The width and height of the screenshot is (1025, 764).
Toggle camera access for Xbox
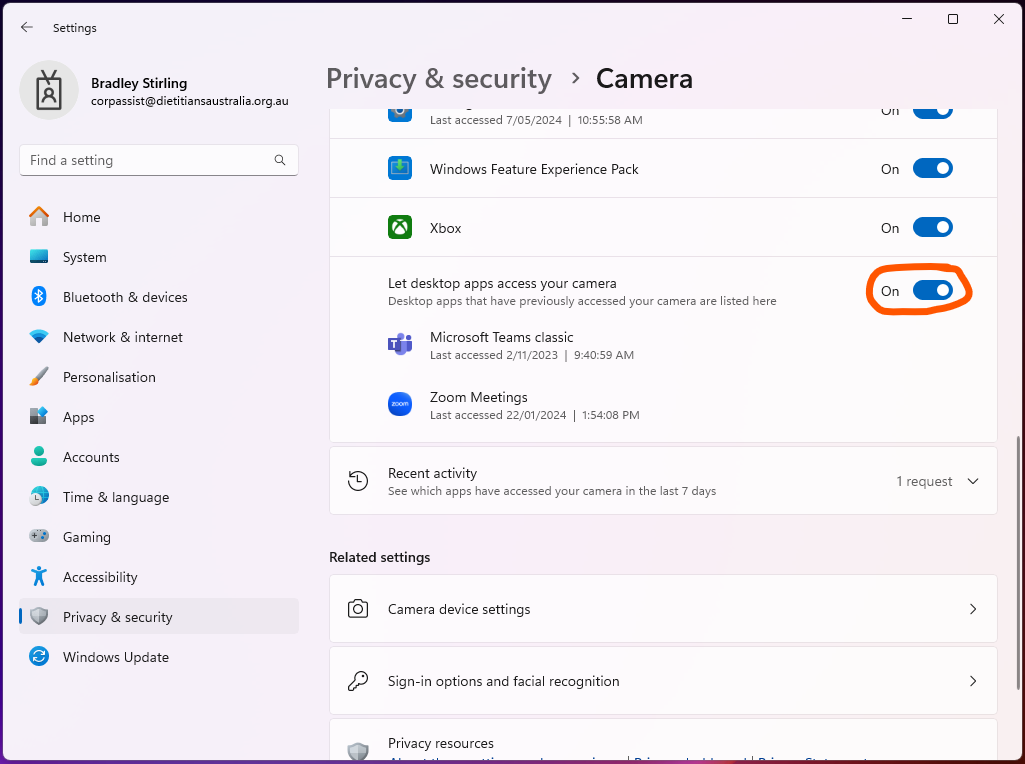coord(932,227)
